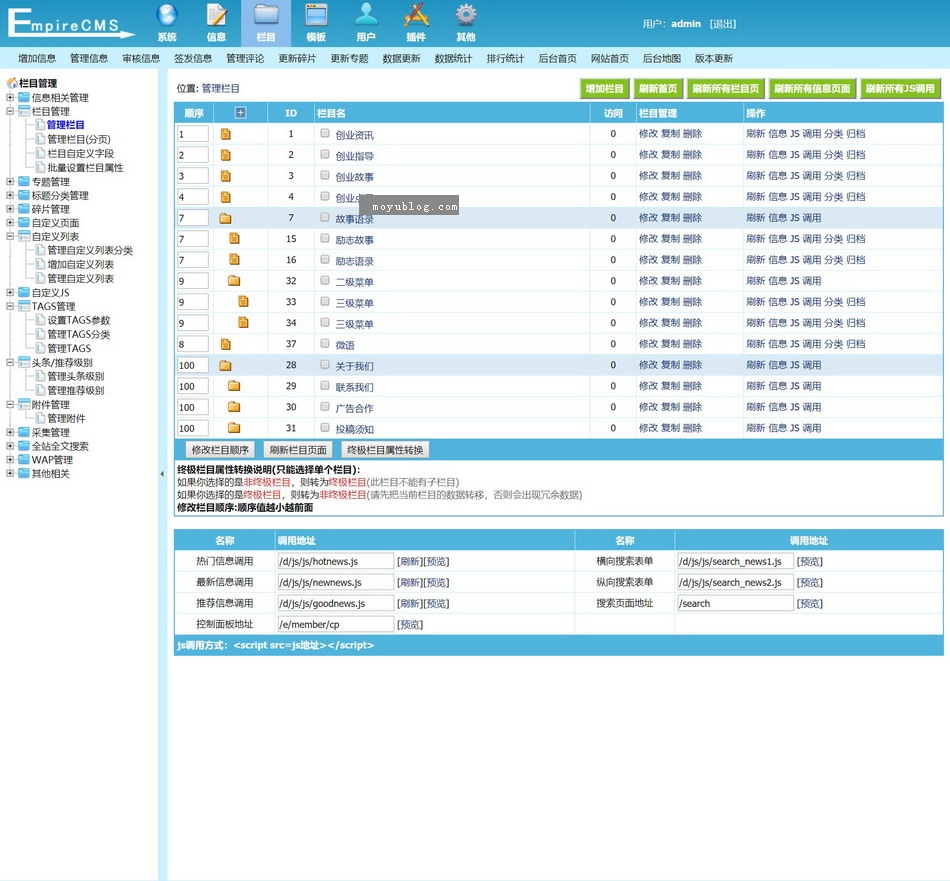Open the 管理评论 menu item
950x881 pixels.
point(245,58)
